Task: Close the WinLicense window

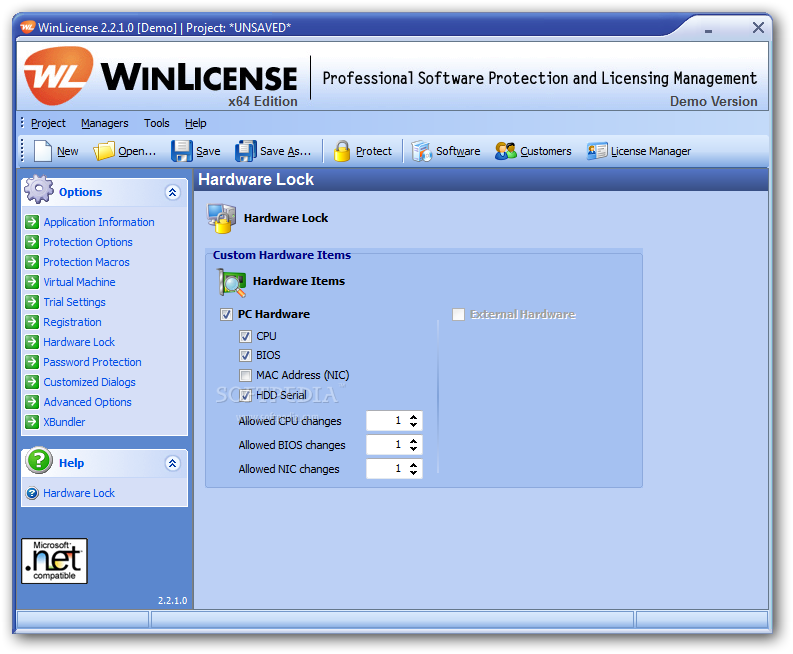Action: 758,27
